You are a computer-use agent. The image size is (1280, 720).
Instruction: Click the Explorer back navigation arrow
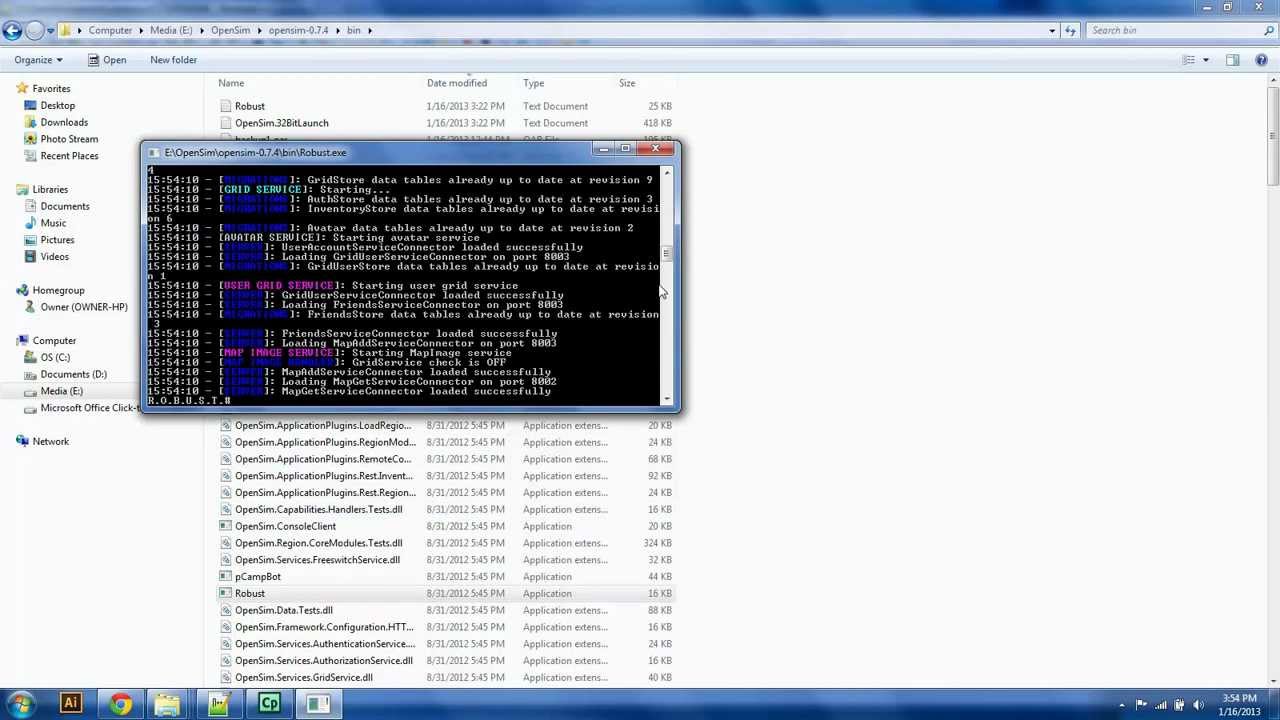click(12, 31)
